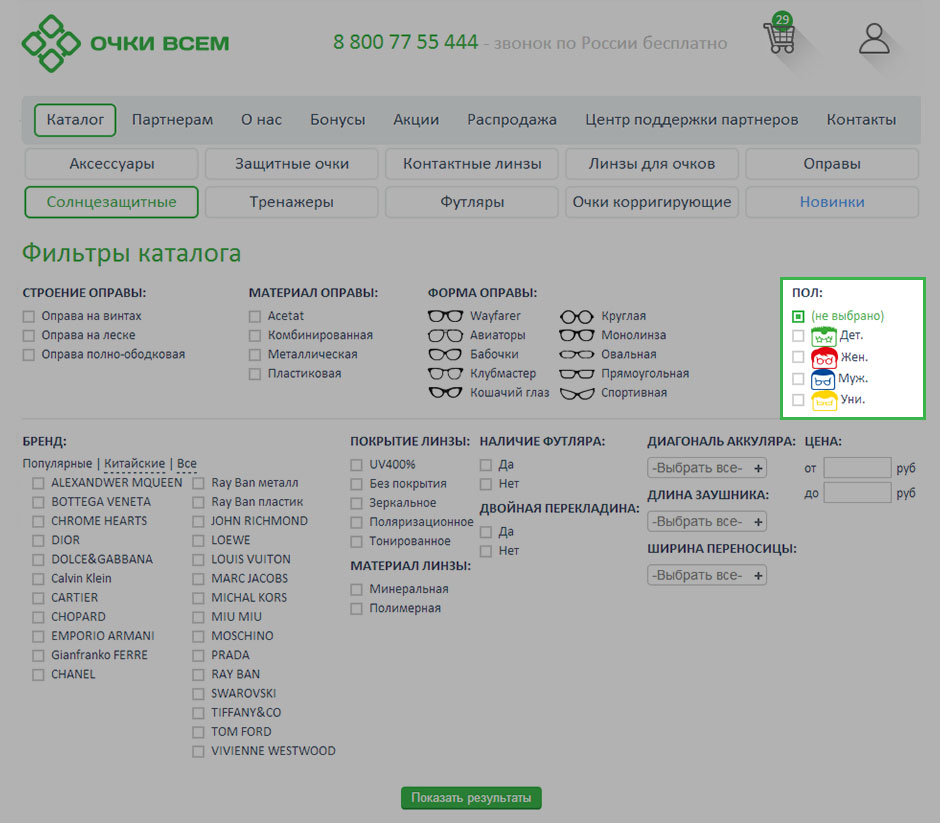Image resolution: width=940 pixels, height=823 pixels.
Task: Enable the UV400% lens coating checkbox
Action: point(357,465)
